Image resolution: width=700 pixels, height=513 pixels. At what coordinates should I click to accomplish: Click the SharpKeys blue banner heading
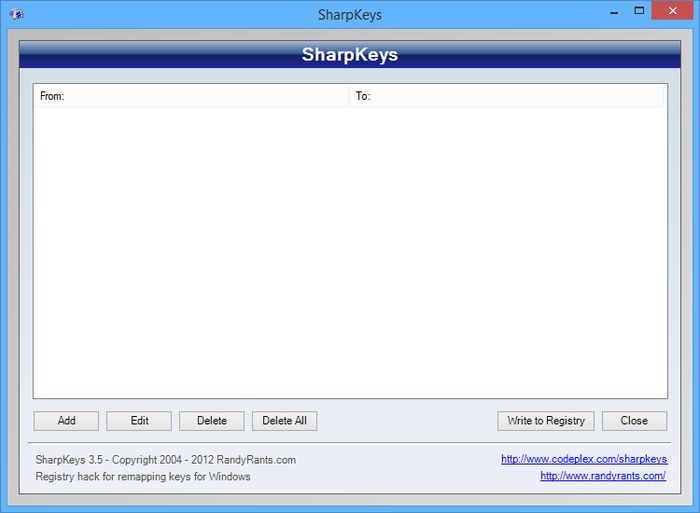(x=350, y=54)
